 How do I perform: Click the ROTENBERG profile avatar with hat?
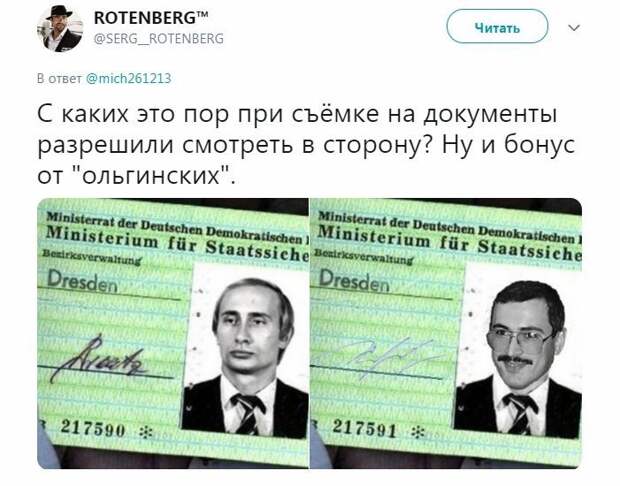60,28
